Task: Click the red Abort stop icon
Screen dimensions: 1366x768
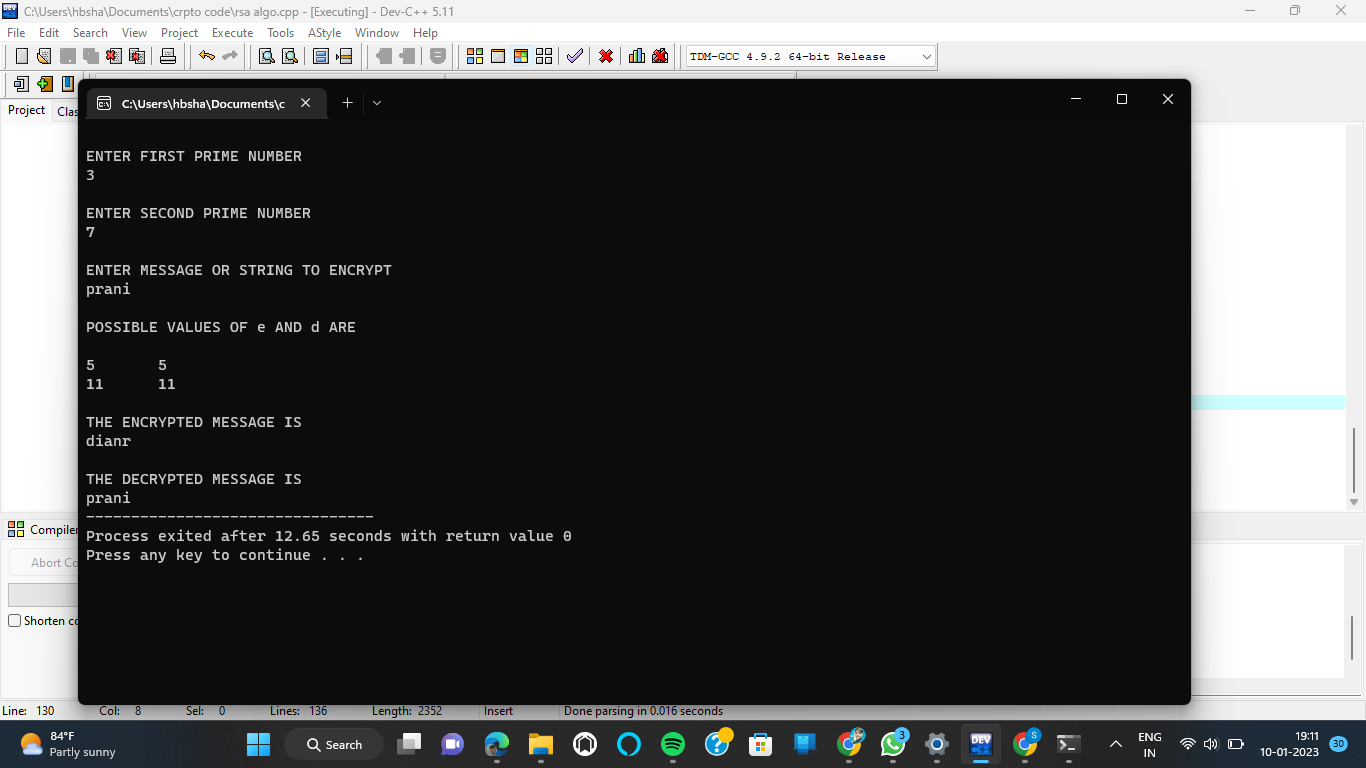Action: click(605, 56)
